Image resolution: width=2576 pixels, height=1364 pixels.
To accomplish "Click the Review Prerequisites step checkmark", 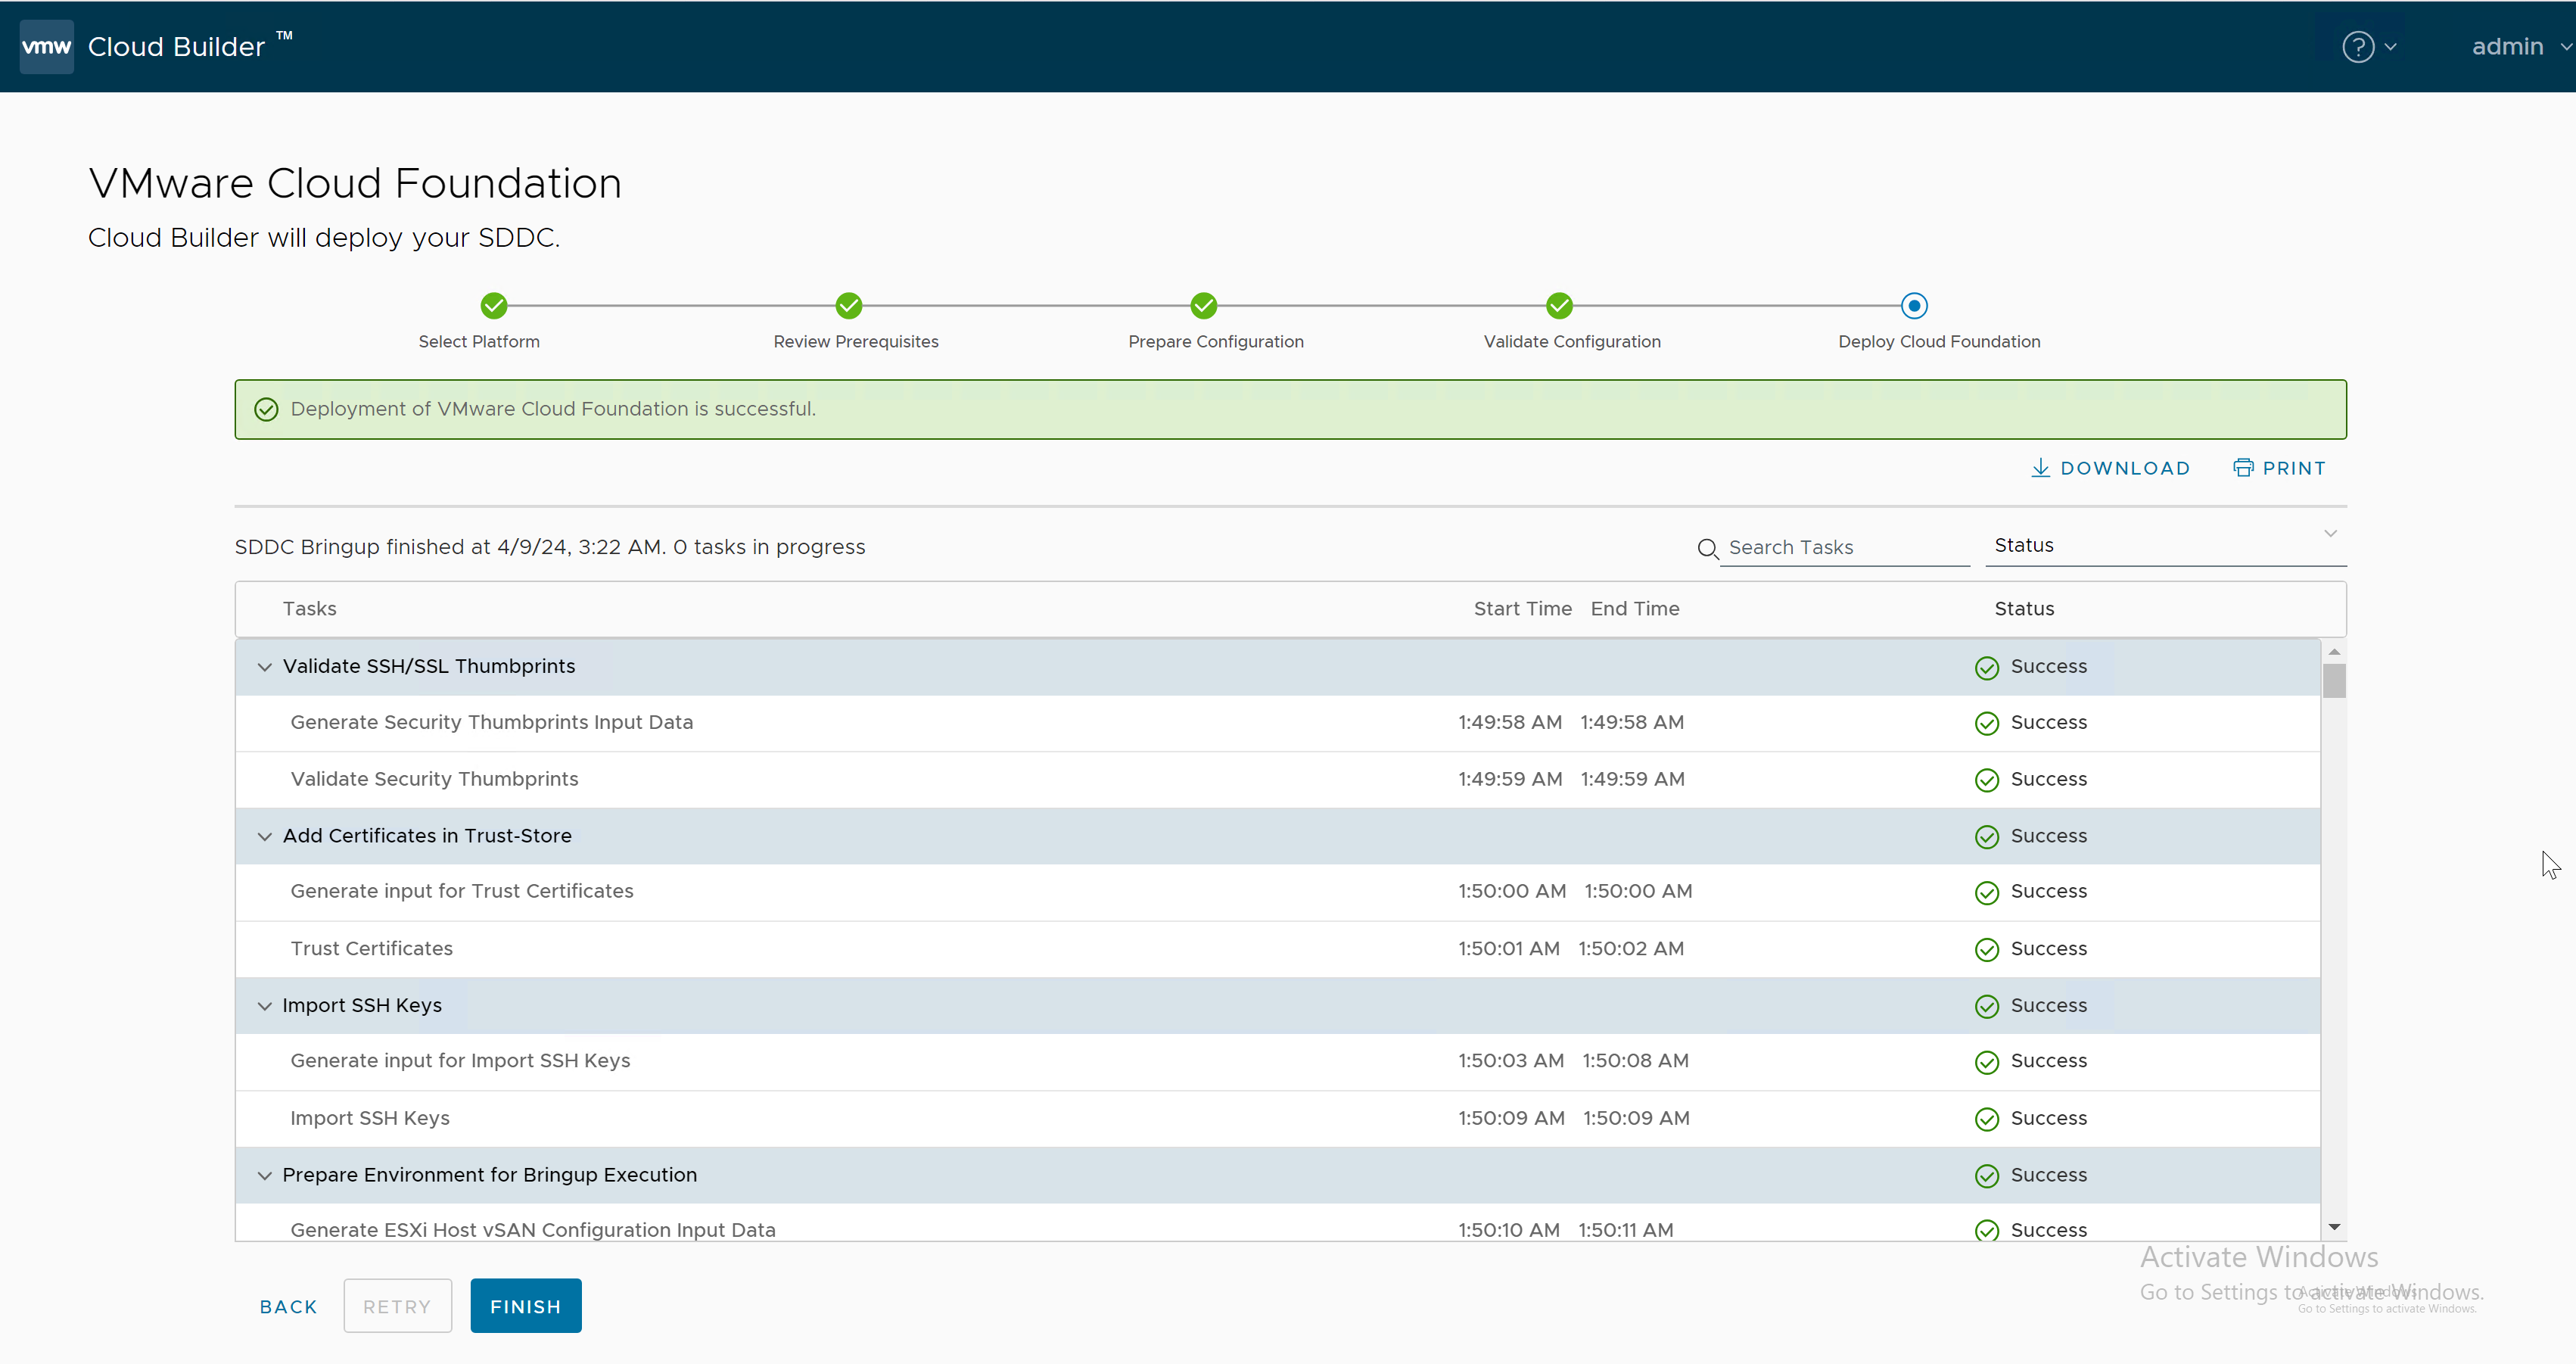I will (848, 306).
